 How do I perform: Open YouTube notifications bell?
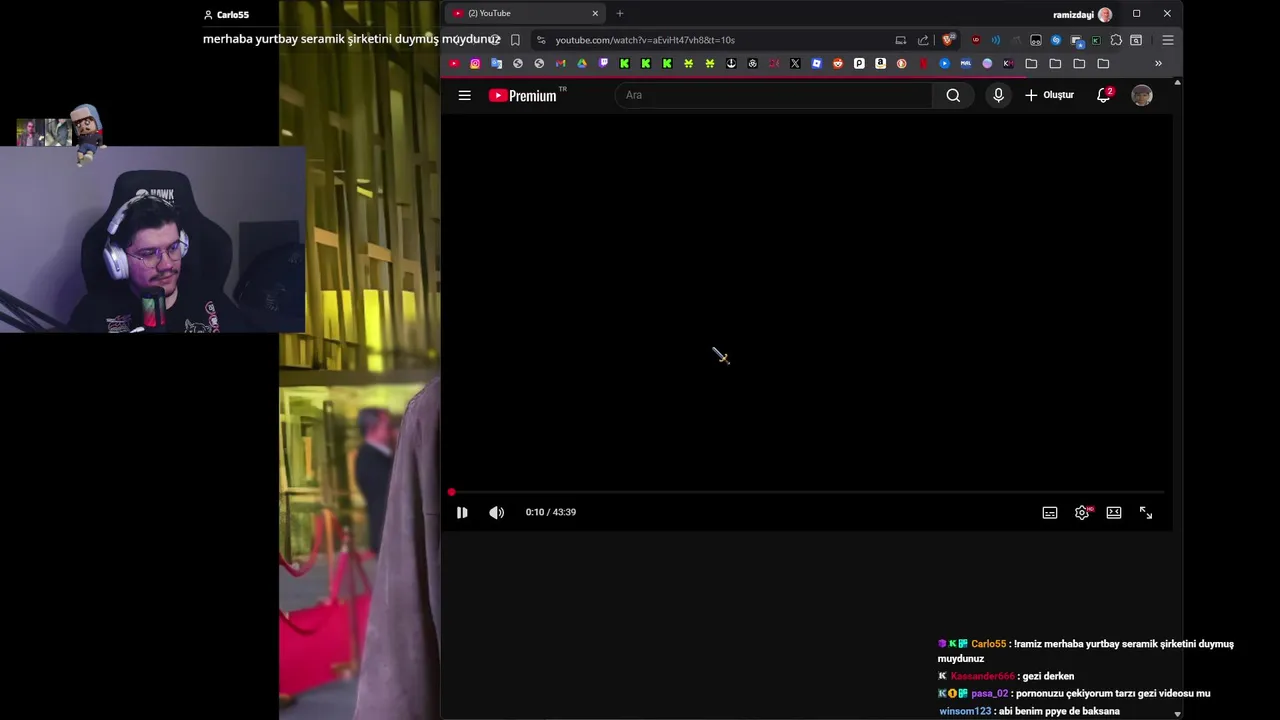tap(1104, 95)
